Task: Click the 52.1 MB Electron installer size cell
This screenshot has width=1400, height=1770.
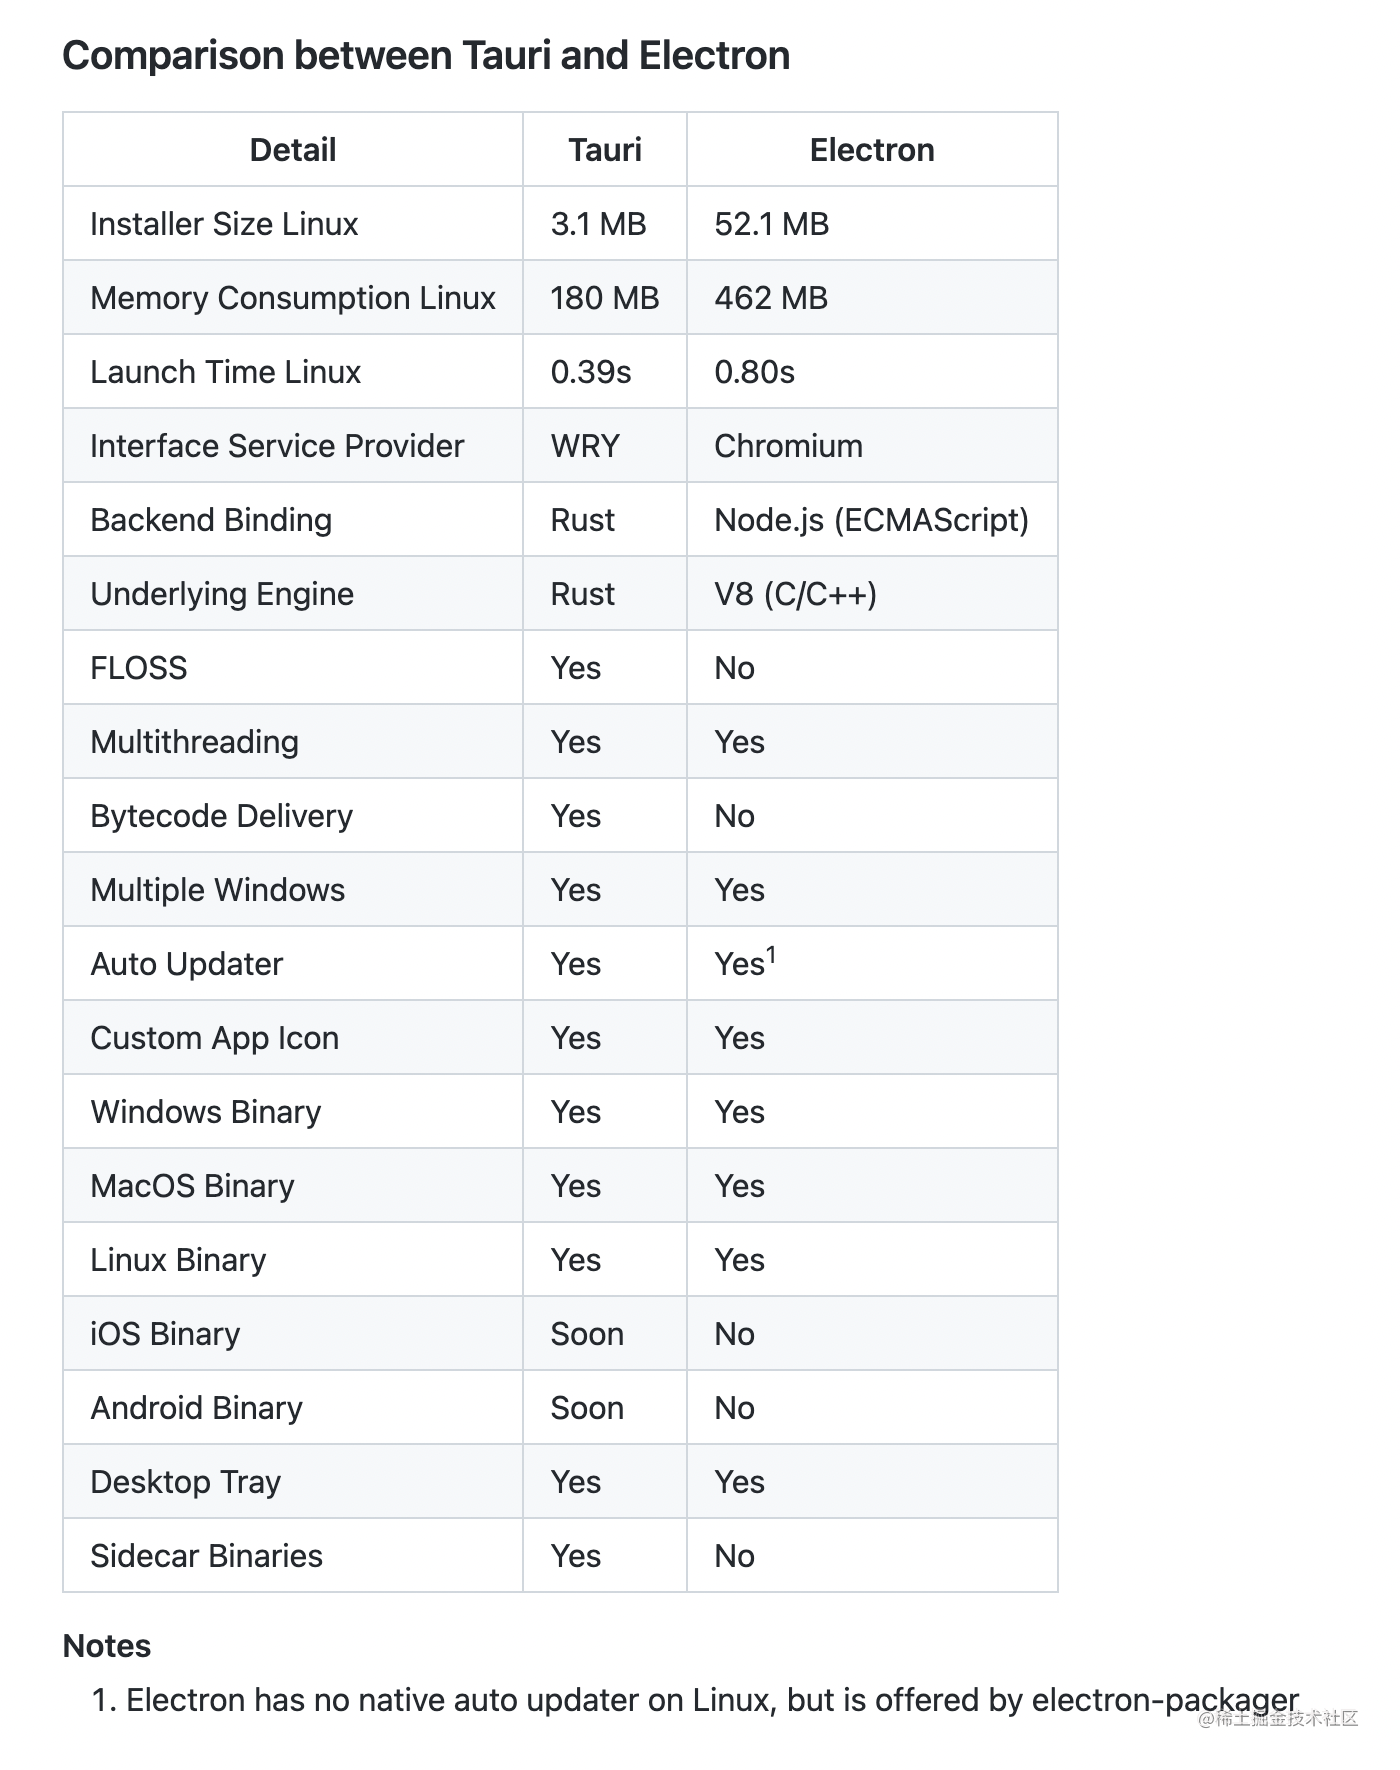Action: click(x=771, y=224)
